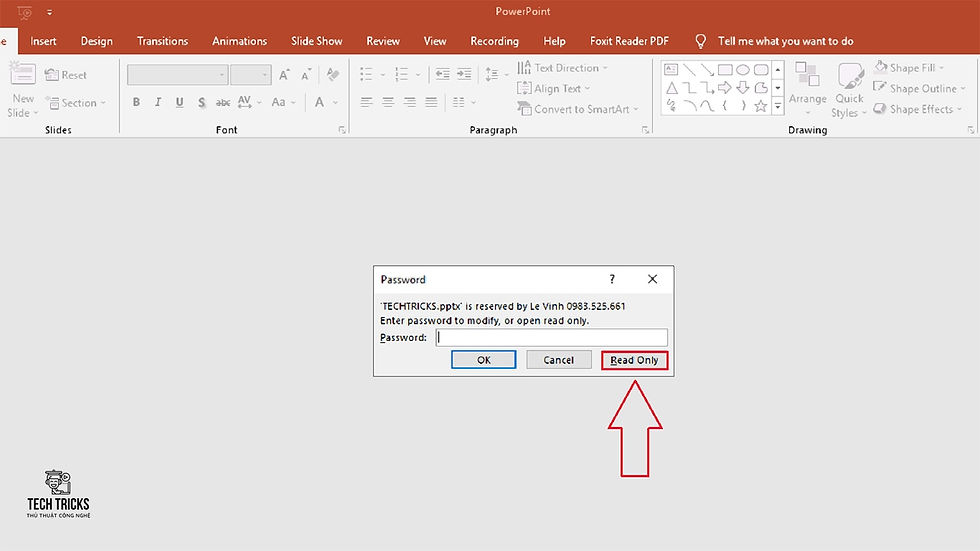Click Increase Font Size icon

click(x=284, y=75)
